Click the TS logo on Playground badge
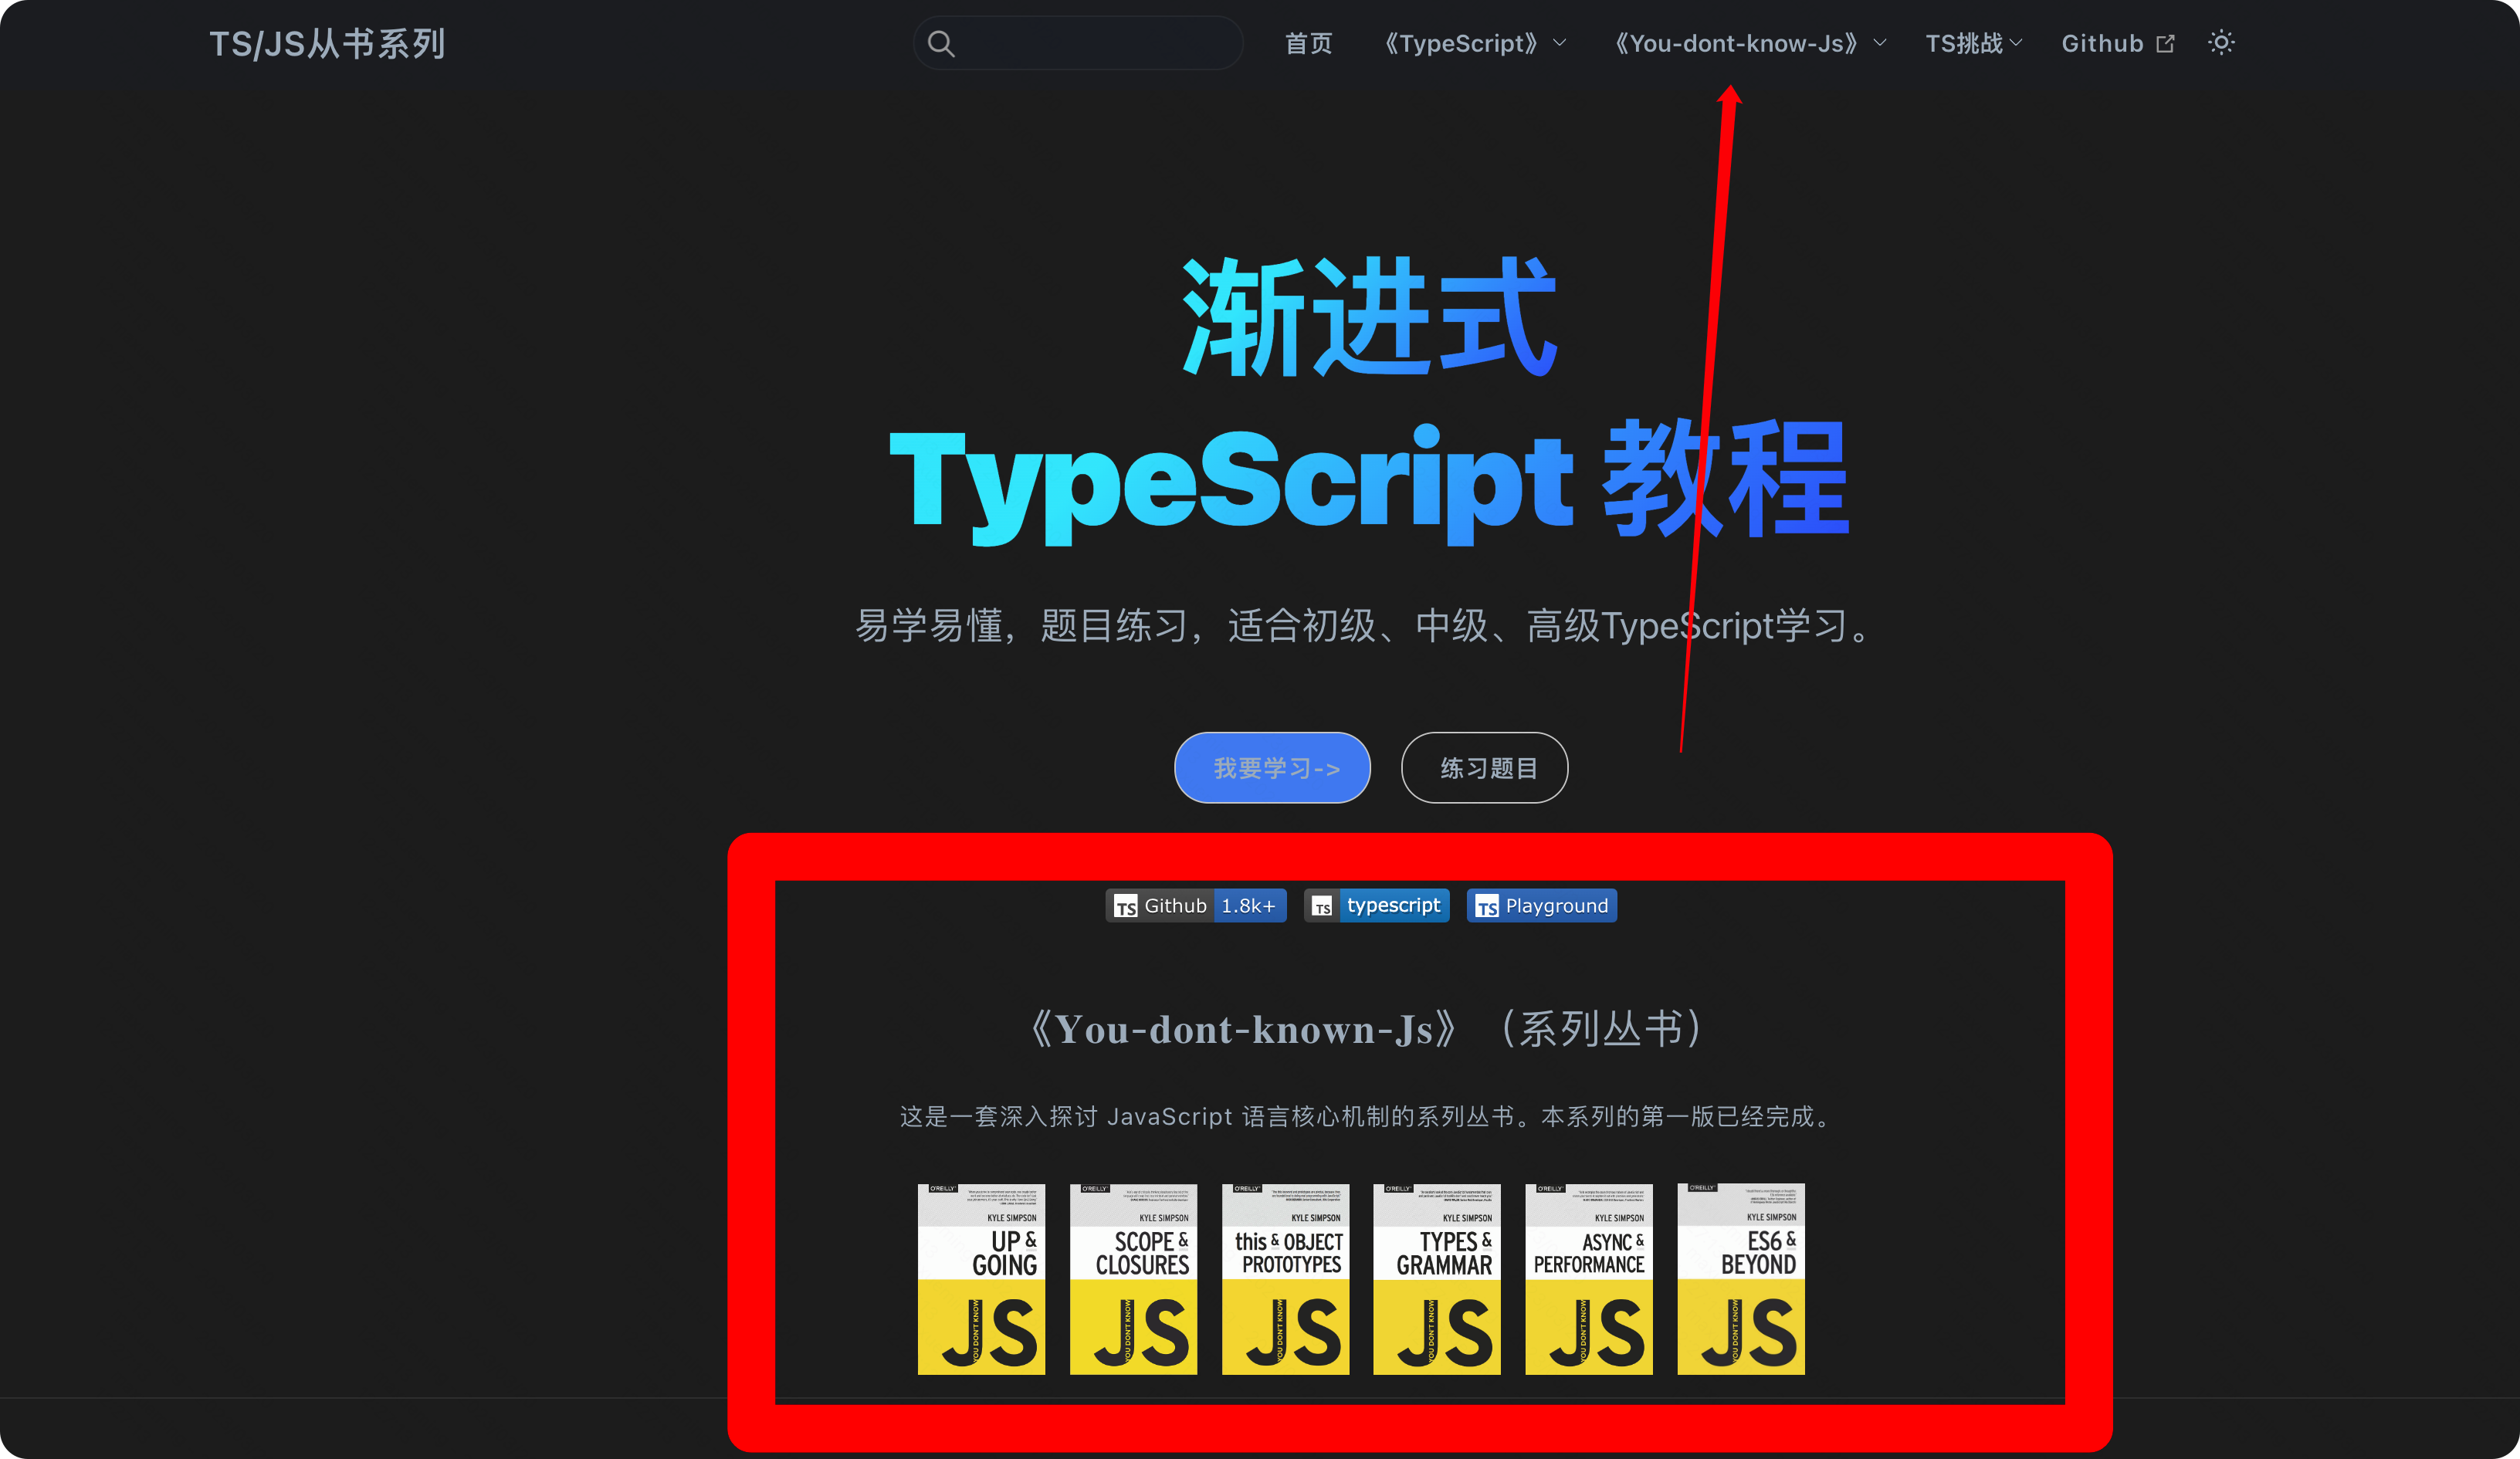Image resolution: width=2520 pixels, height=1459 pixels. [1487, 906]
